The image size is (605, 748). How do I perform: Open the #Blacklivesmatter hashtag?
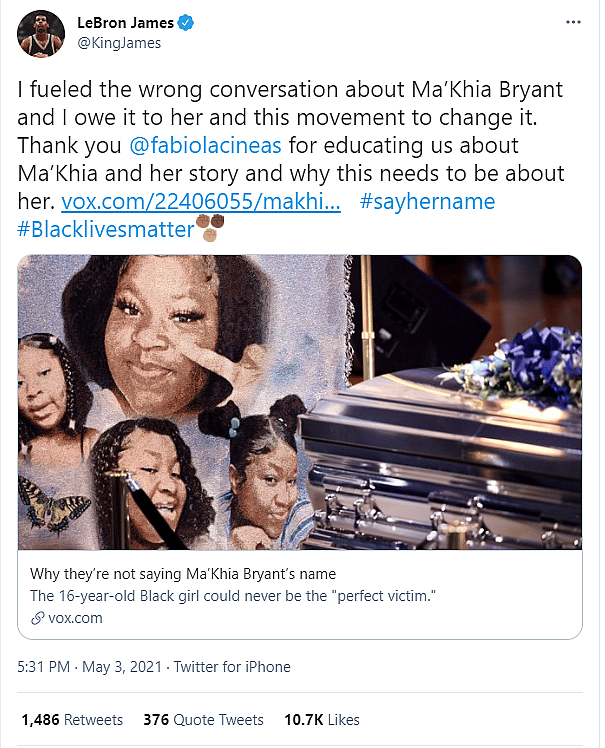click(106, 229)
